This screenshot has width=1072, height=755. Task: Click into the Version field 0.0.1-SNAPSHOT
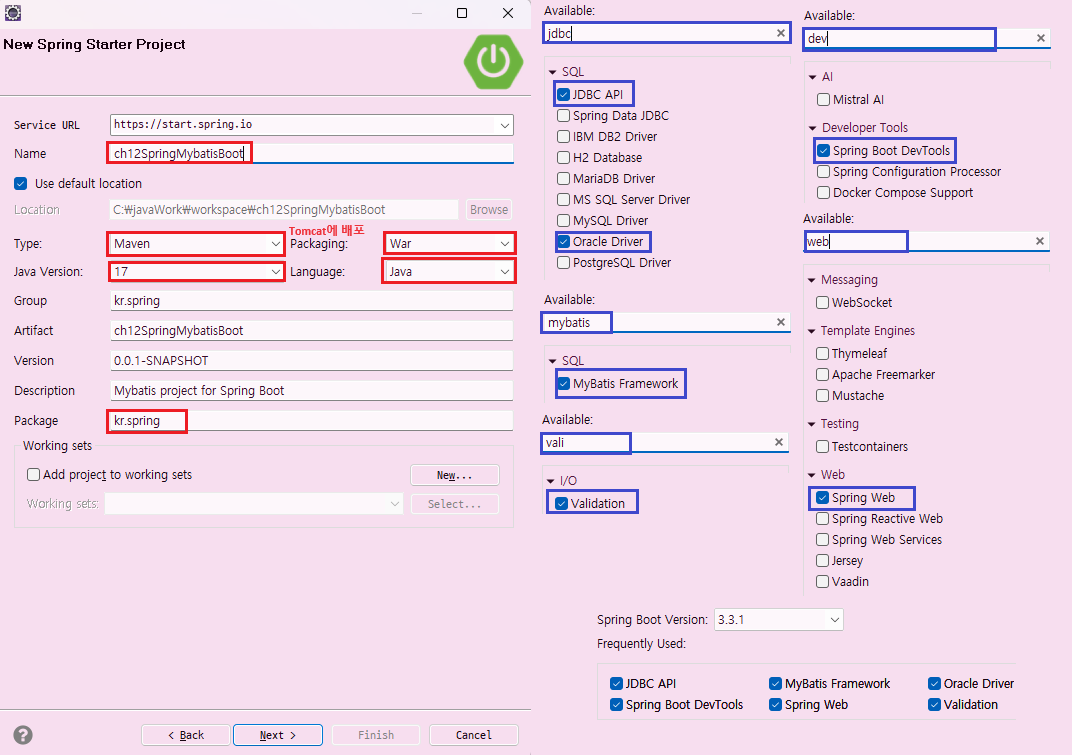311,360
